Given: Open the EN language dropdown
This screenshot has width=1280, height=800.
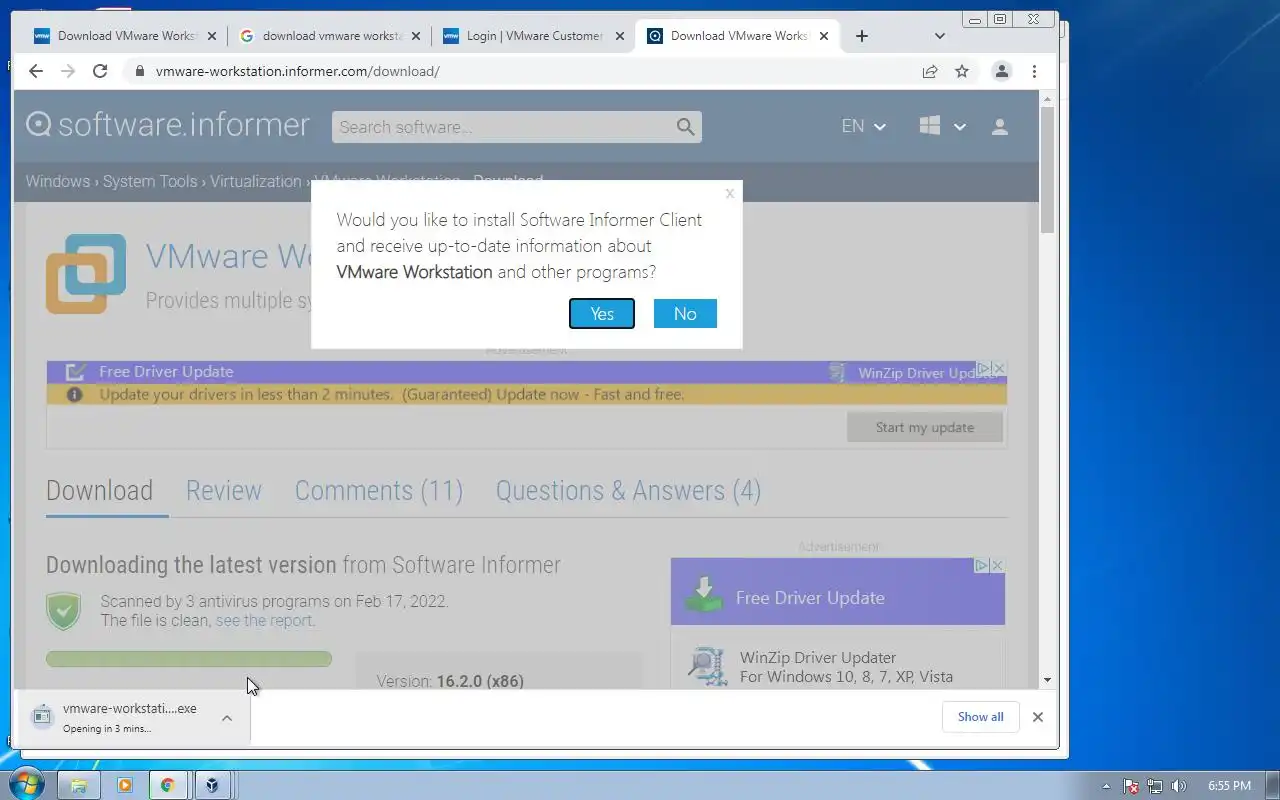Looking at the screenshot, I should coord(864,126).
